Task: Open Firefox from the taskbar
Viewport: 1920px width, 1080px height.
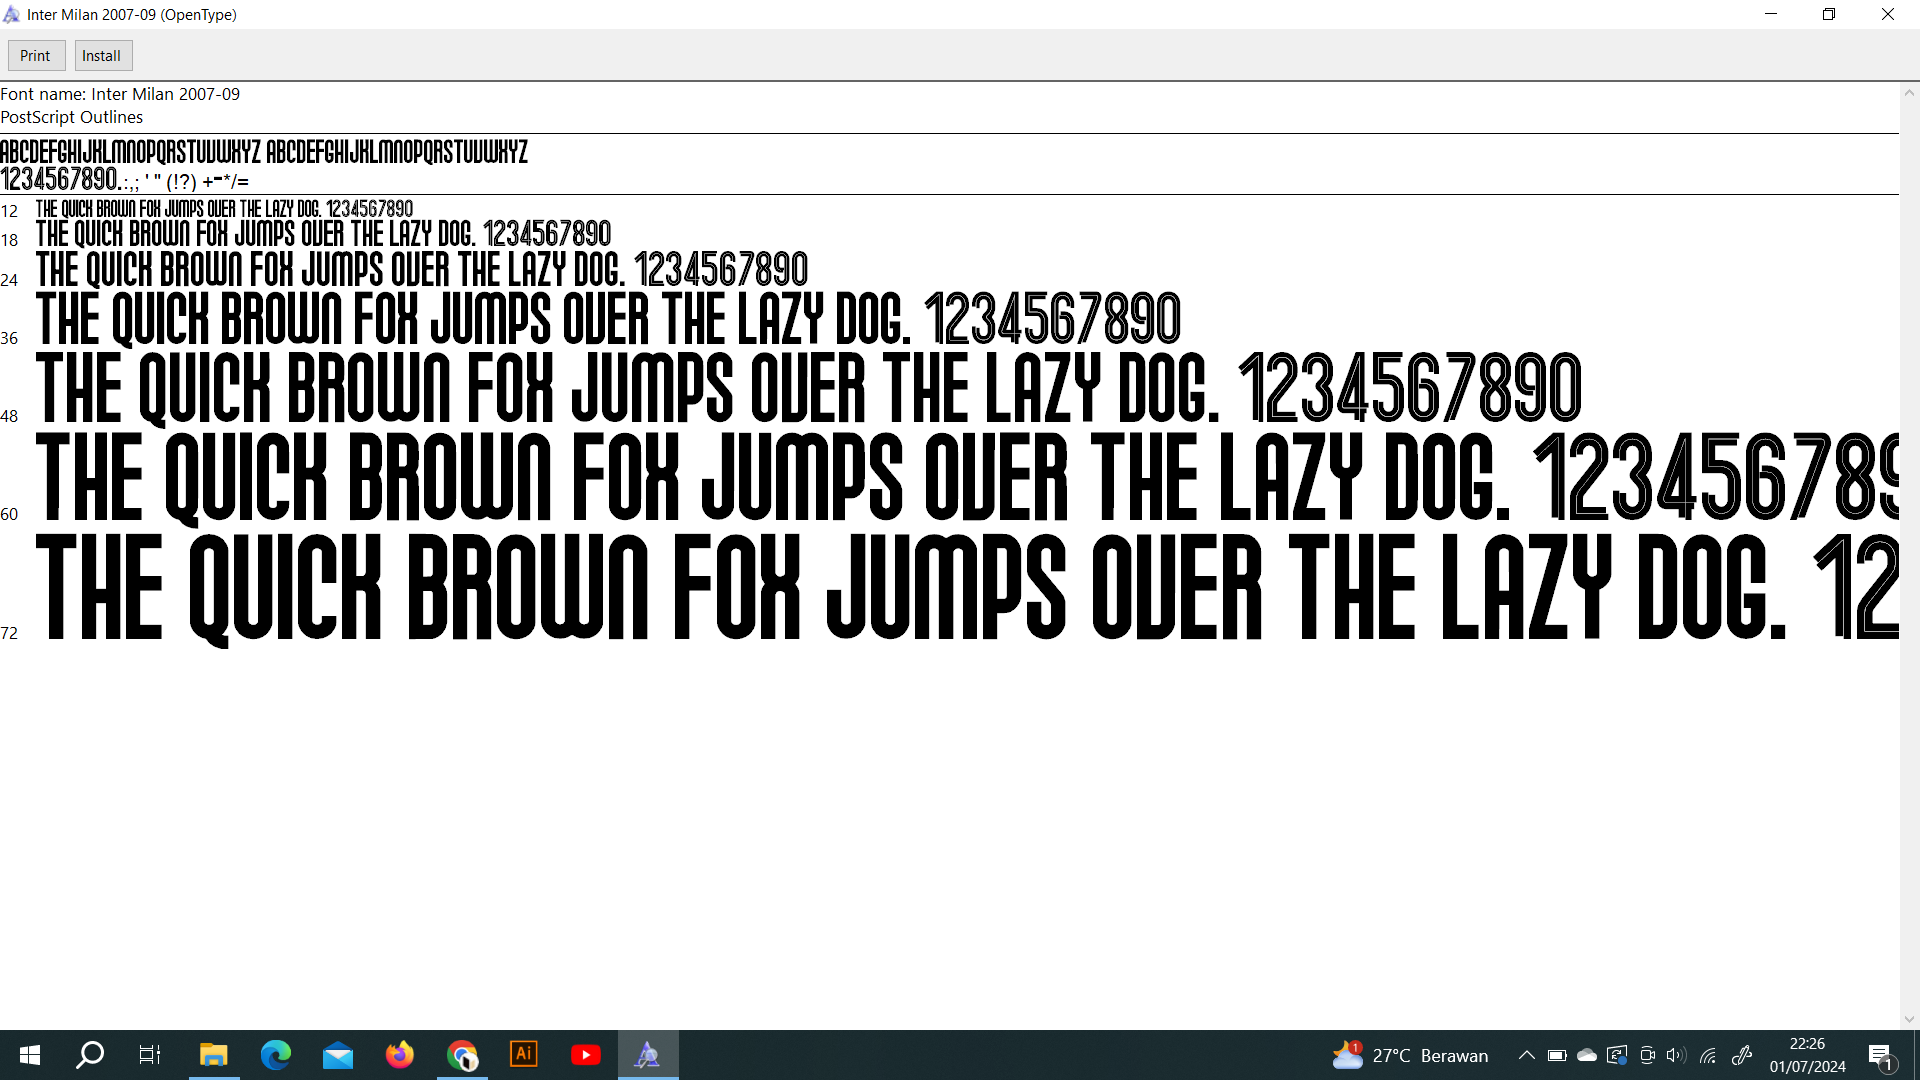Action: pyautogui.click(x=400, y=1055)
